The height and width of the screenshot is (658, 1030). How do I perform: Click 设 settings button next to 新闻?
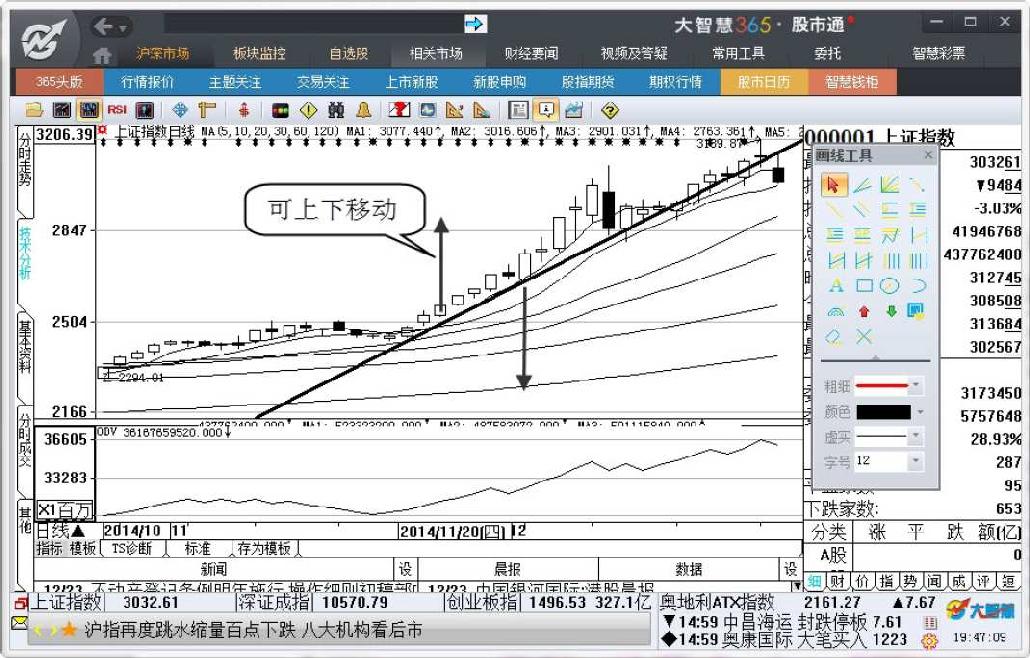coord(405,569)
